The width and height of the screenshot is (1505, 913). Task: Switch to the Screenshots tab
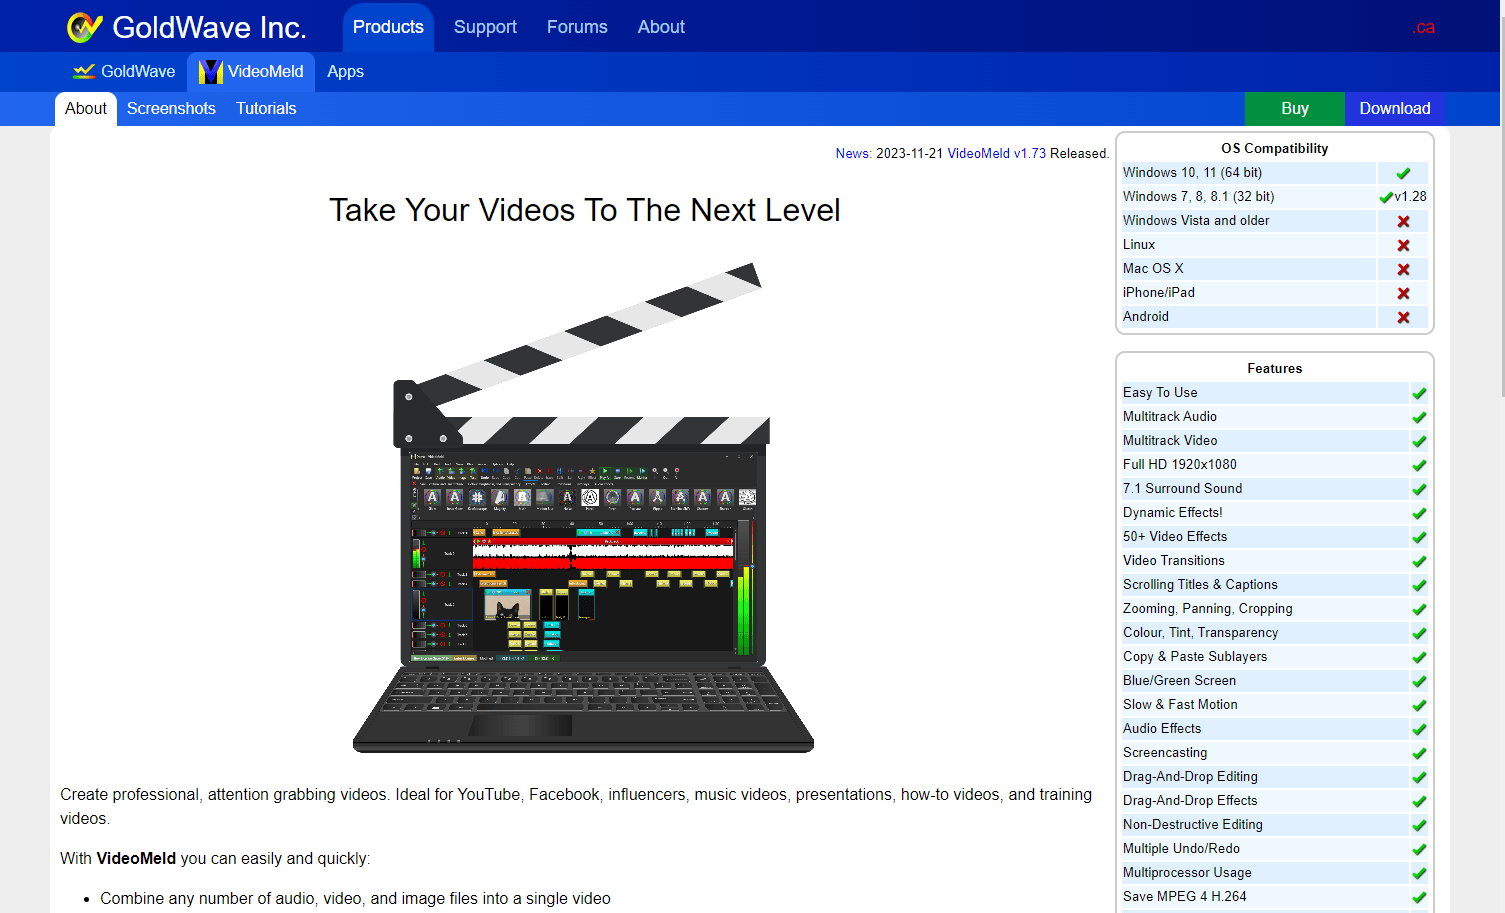(171, 109)
